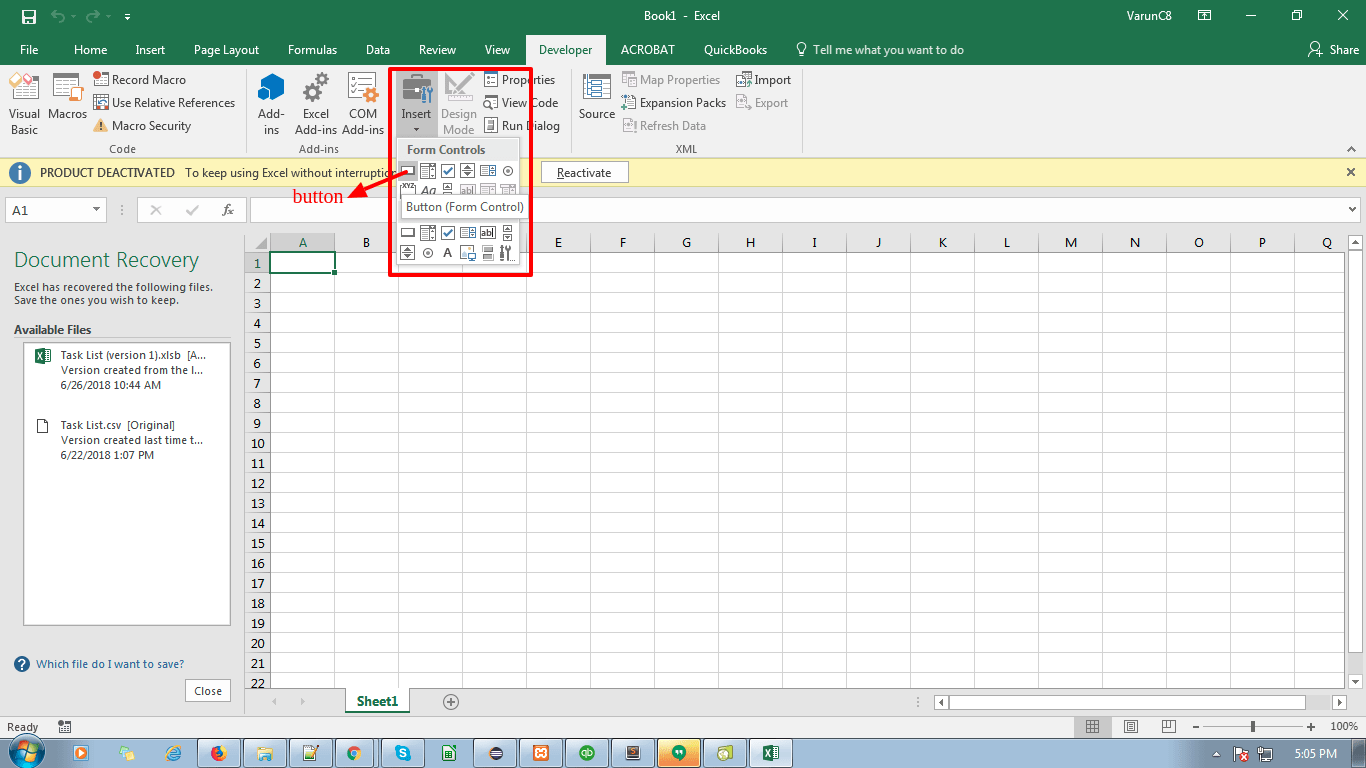Screen dimensions: 1366x768
Task: Select Combo Box form control icon
Action: tap(428, 171)
